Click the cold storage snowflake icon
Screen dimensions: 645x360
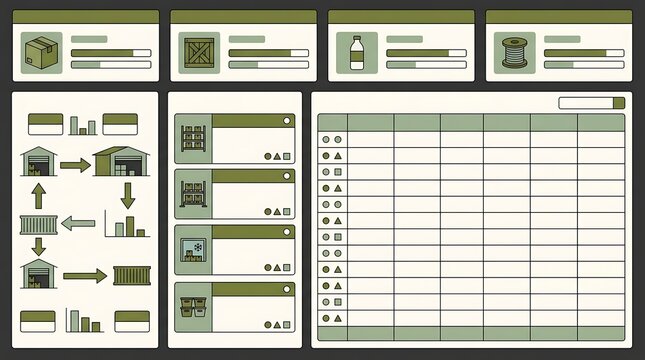pos(198,248)
